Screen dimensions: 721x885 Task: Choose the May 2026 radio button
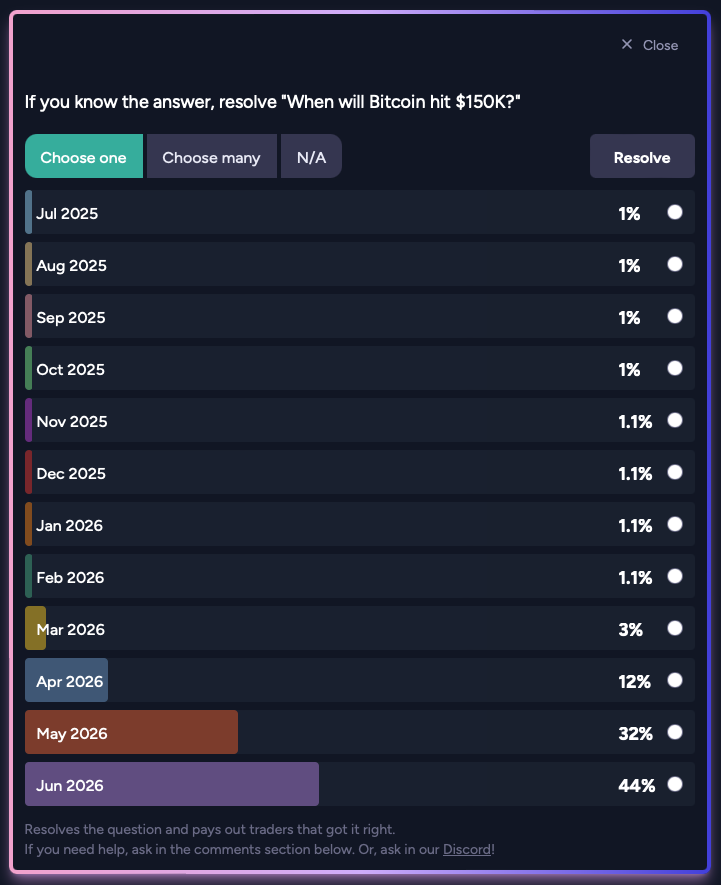[x=675, y=732]
